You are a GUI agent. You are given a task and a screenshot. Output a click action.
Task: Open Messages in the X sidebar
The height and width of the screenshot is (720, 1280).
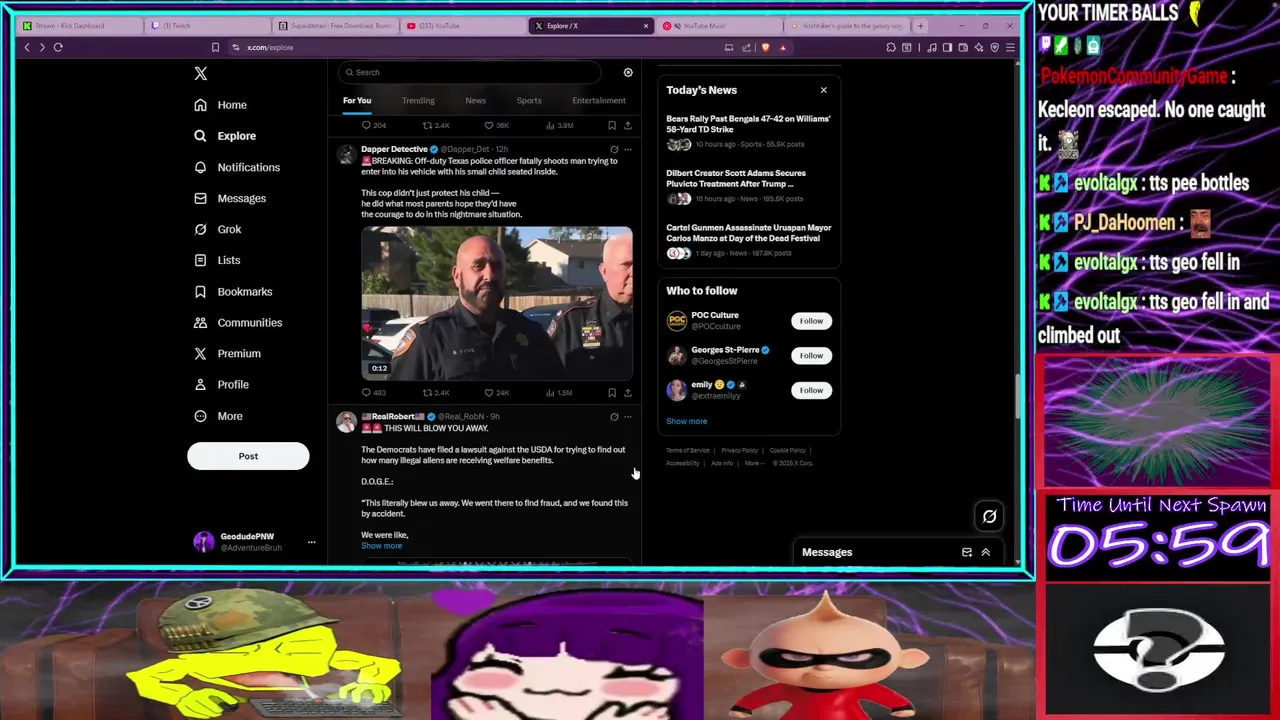pos(230,198)
